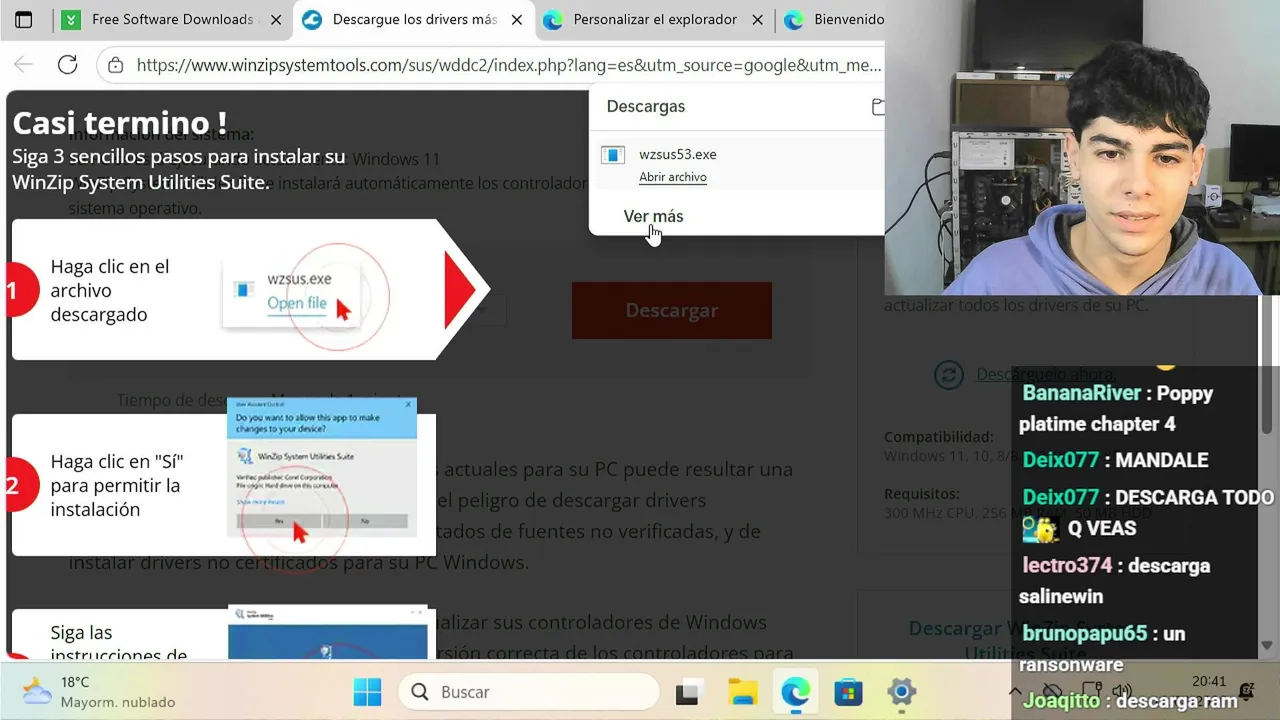Click the wzsus.exe Open file step image
The image size is (1280, 720).
[305, 296]
